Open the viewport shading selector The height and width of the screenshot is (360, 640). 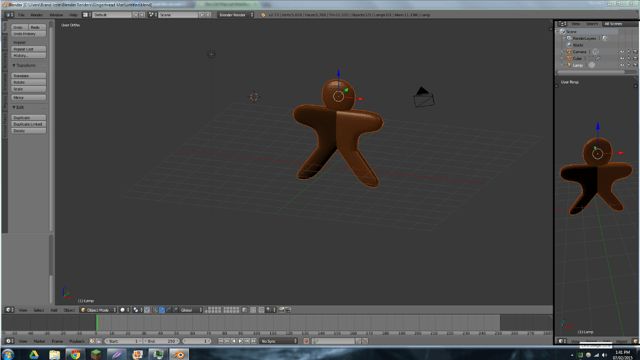click(x=124, y=310)
